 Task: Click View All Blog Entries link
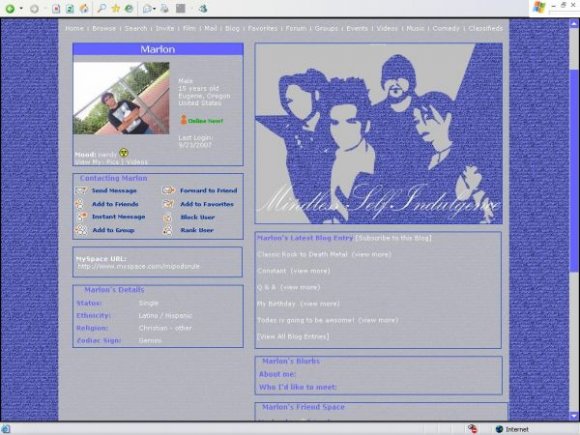tap(293, 337)
